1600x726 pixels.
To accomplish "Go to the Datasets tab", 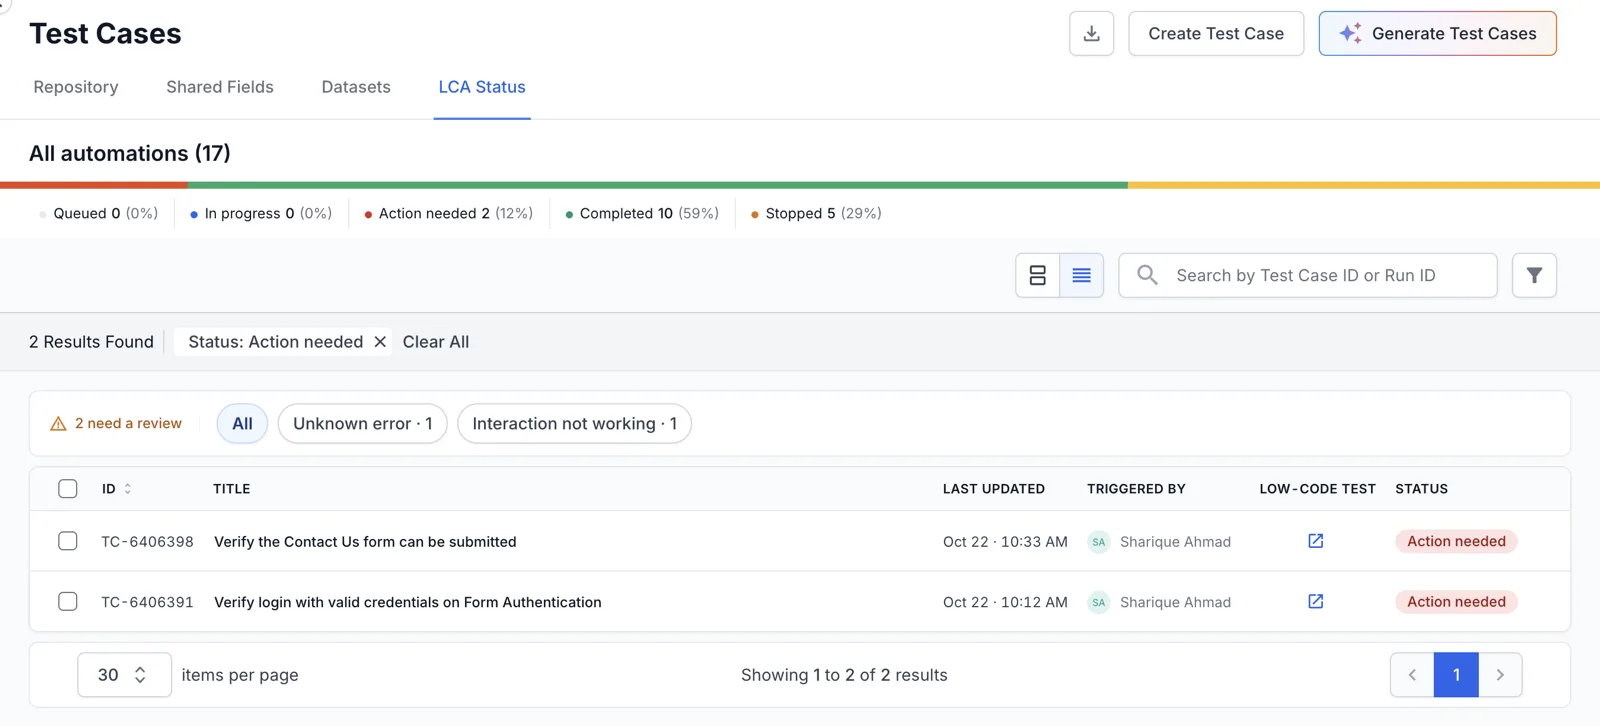I will pos(356,87).
